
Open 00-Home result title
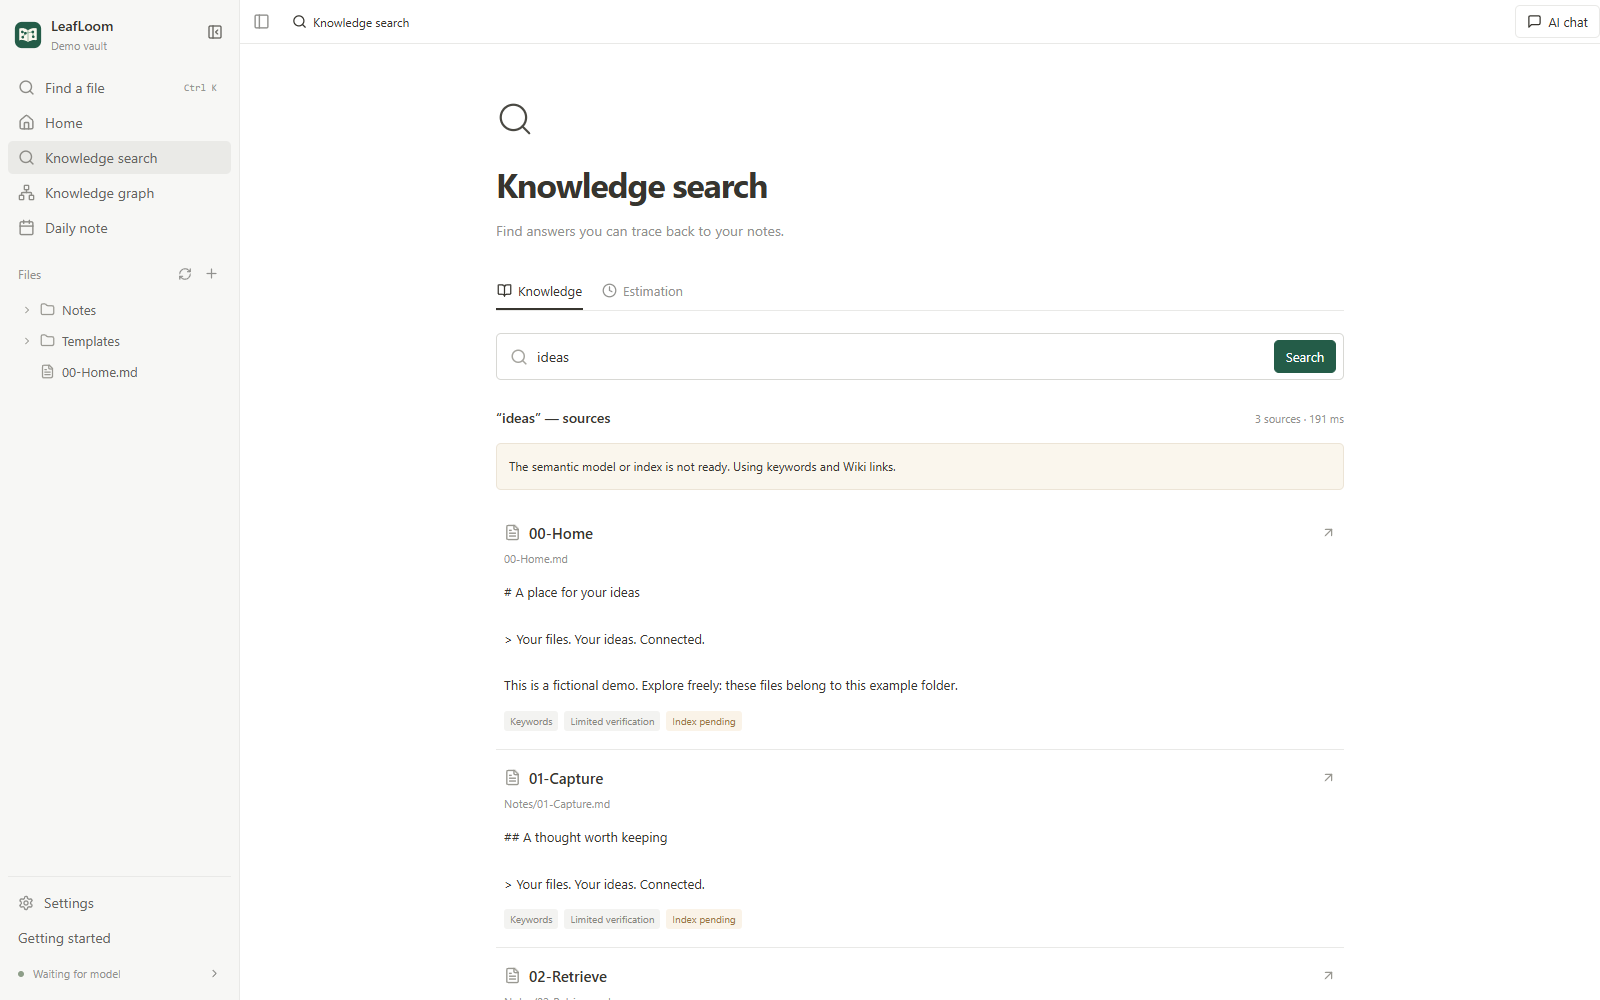[x=561, y=534]
